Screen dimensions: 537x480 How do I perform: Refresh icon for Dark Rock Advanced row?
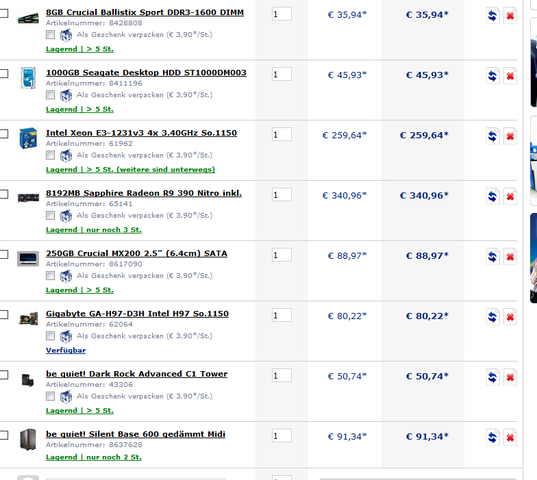pos(492,377)
